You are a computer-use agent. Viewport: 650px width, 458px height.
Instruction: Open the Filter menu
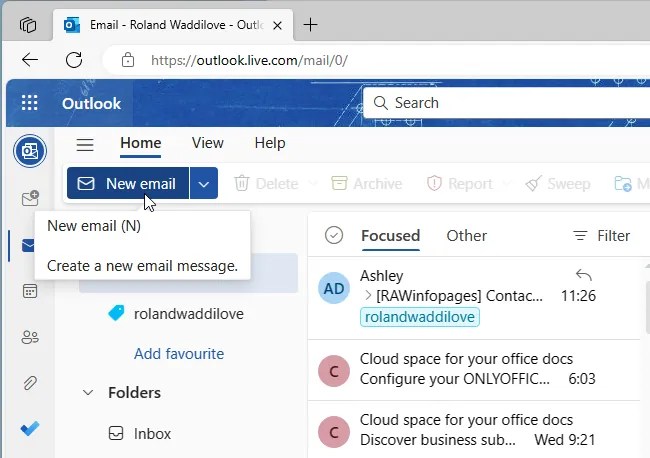click(601, 235)
